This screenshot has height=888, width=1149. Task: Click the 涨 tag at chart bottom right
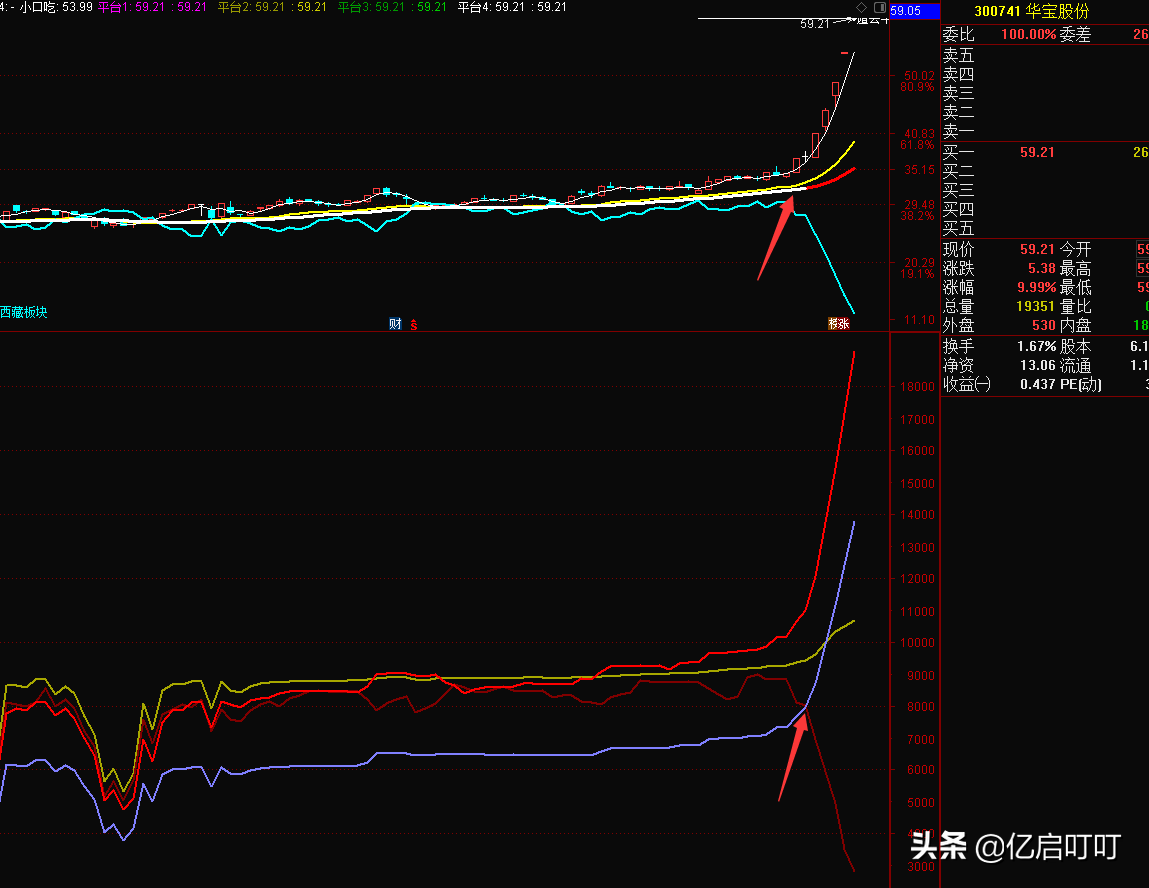point(838,323)
